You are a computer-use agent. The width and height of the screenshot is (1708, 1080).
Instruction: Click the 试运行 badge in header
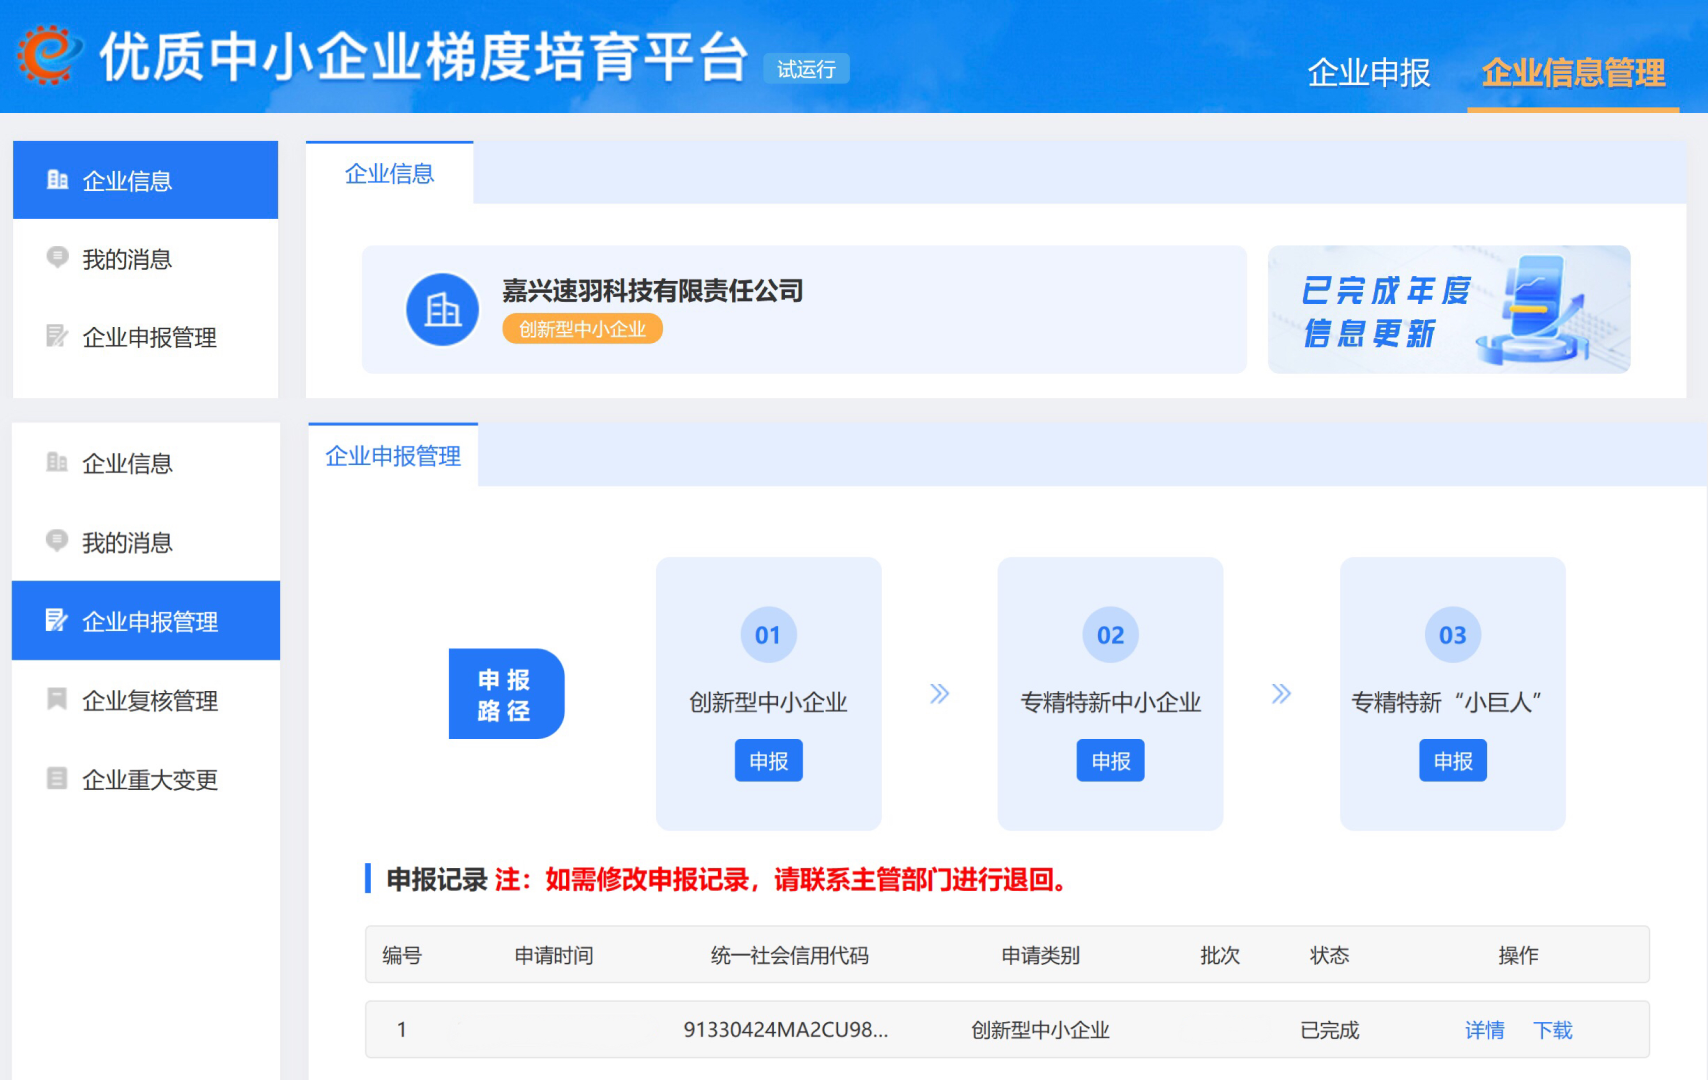[806, 69]
